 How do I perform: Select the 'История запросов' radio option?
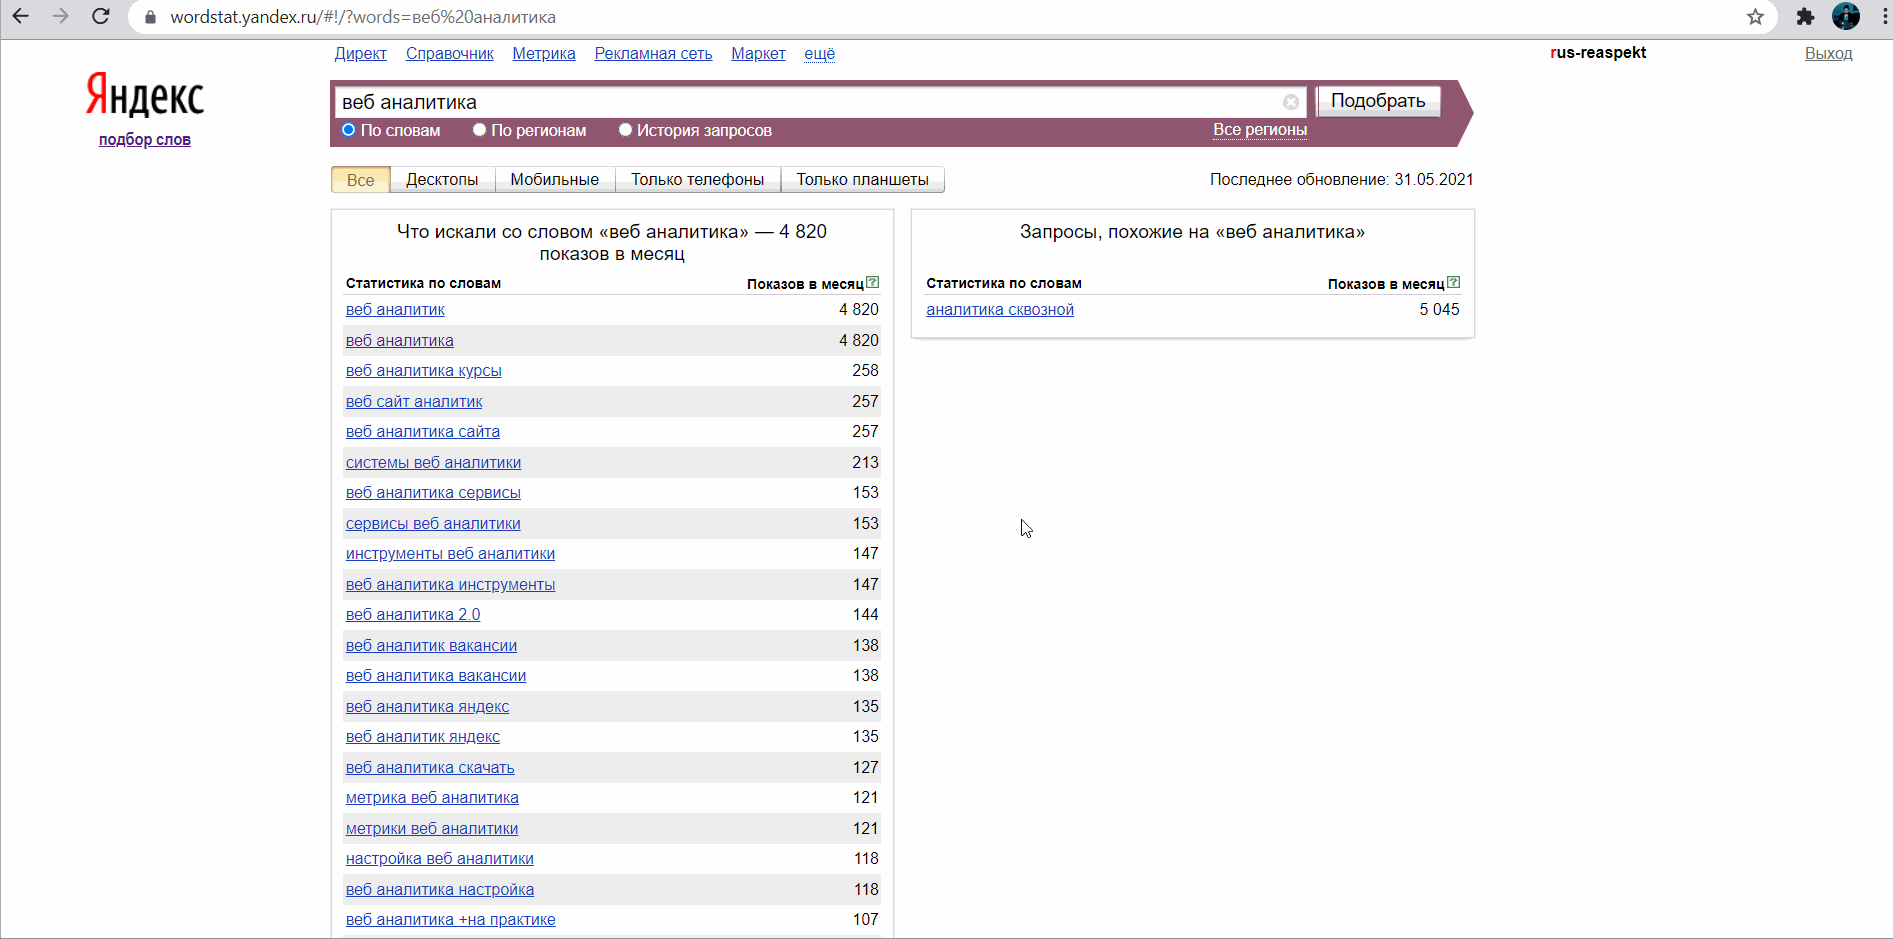(626, 130)
